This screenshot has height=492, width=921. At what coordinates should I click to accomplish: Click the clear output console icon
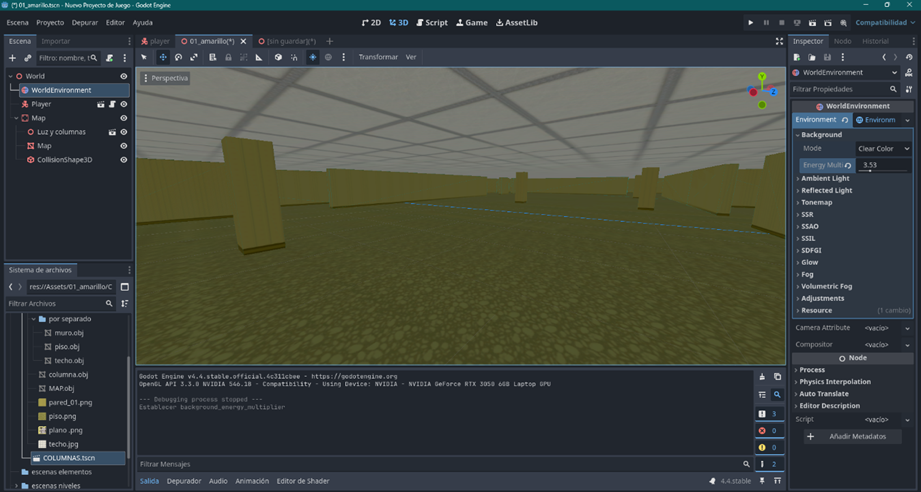click(x=762, y=377)
